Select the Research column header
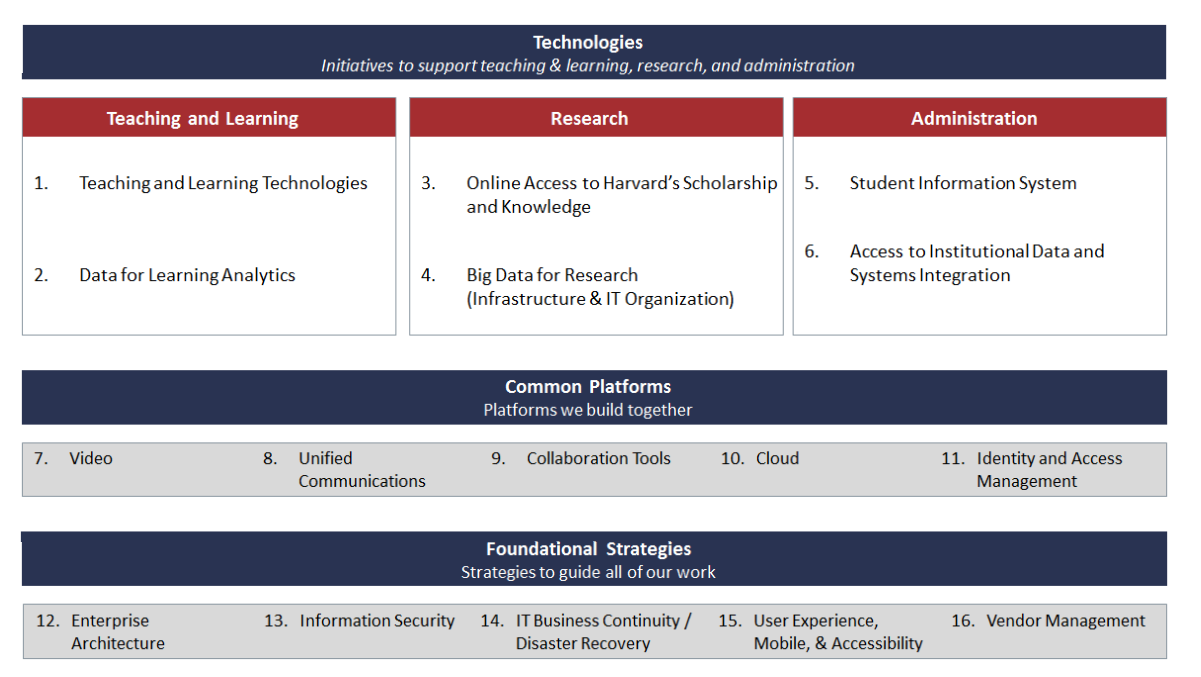Screen dimensions: 1201x677 point(596,118)
